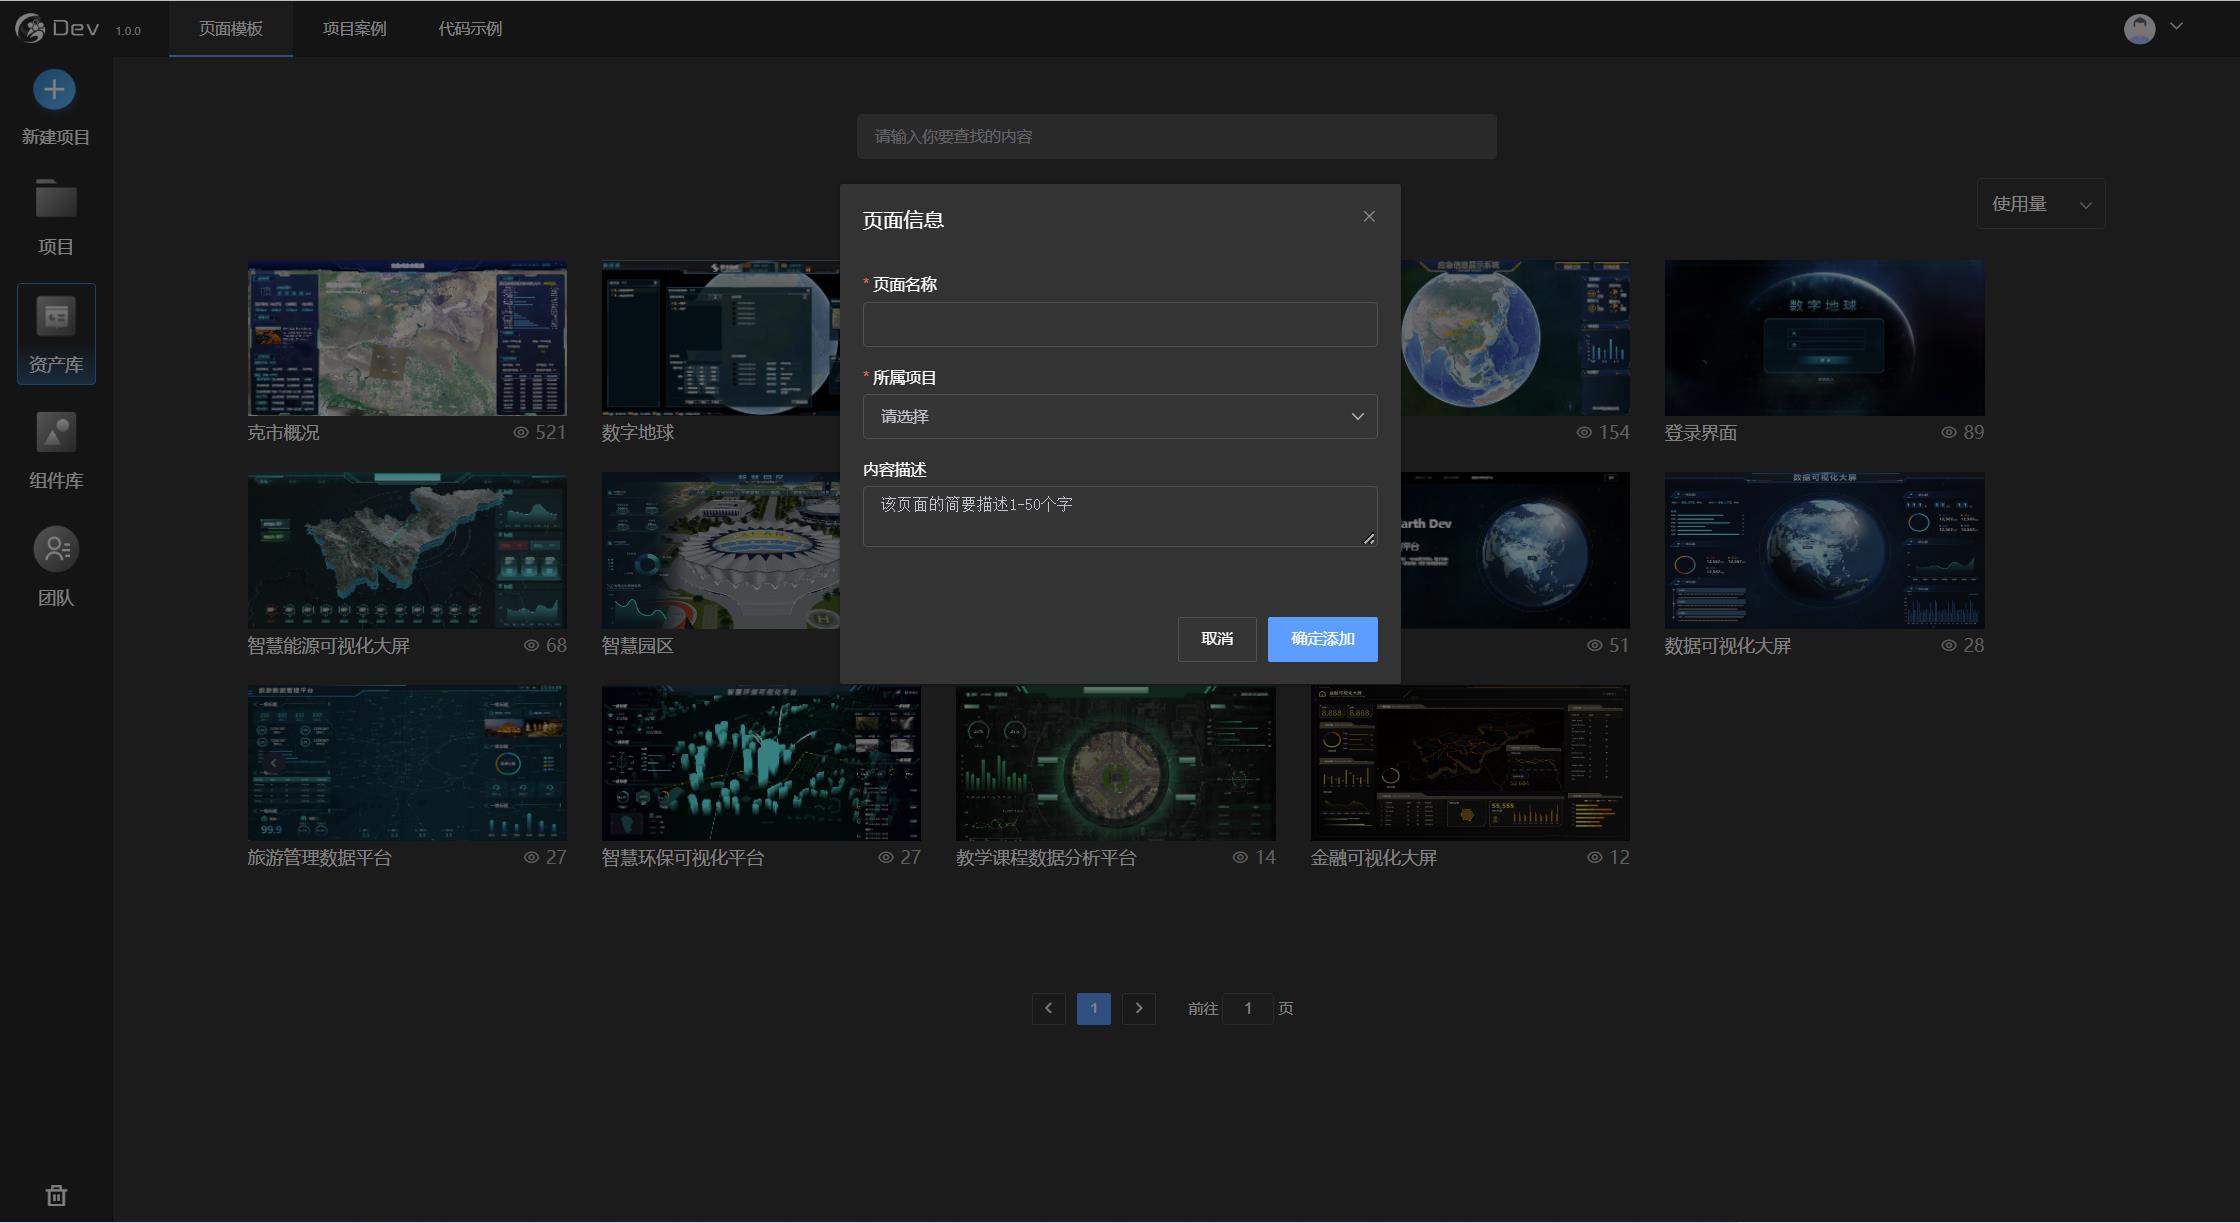Click the 1.0.0 version label

coord(128,31)
